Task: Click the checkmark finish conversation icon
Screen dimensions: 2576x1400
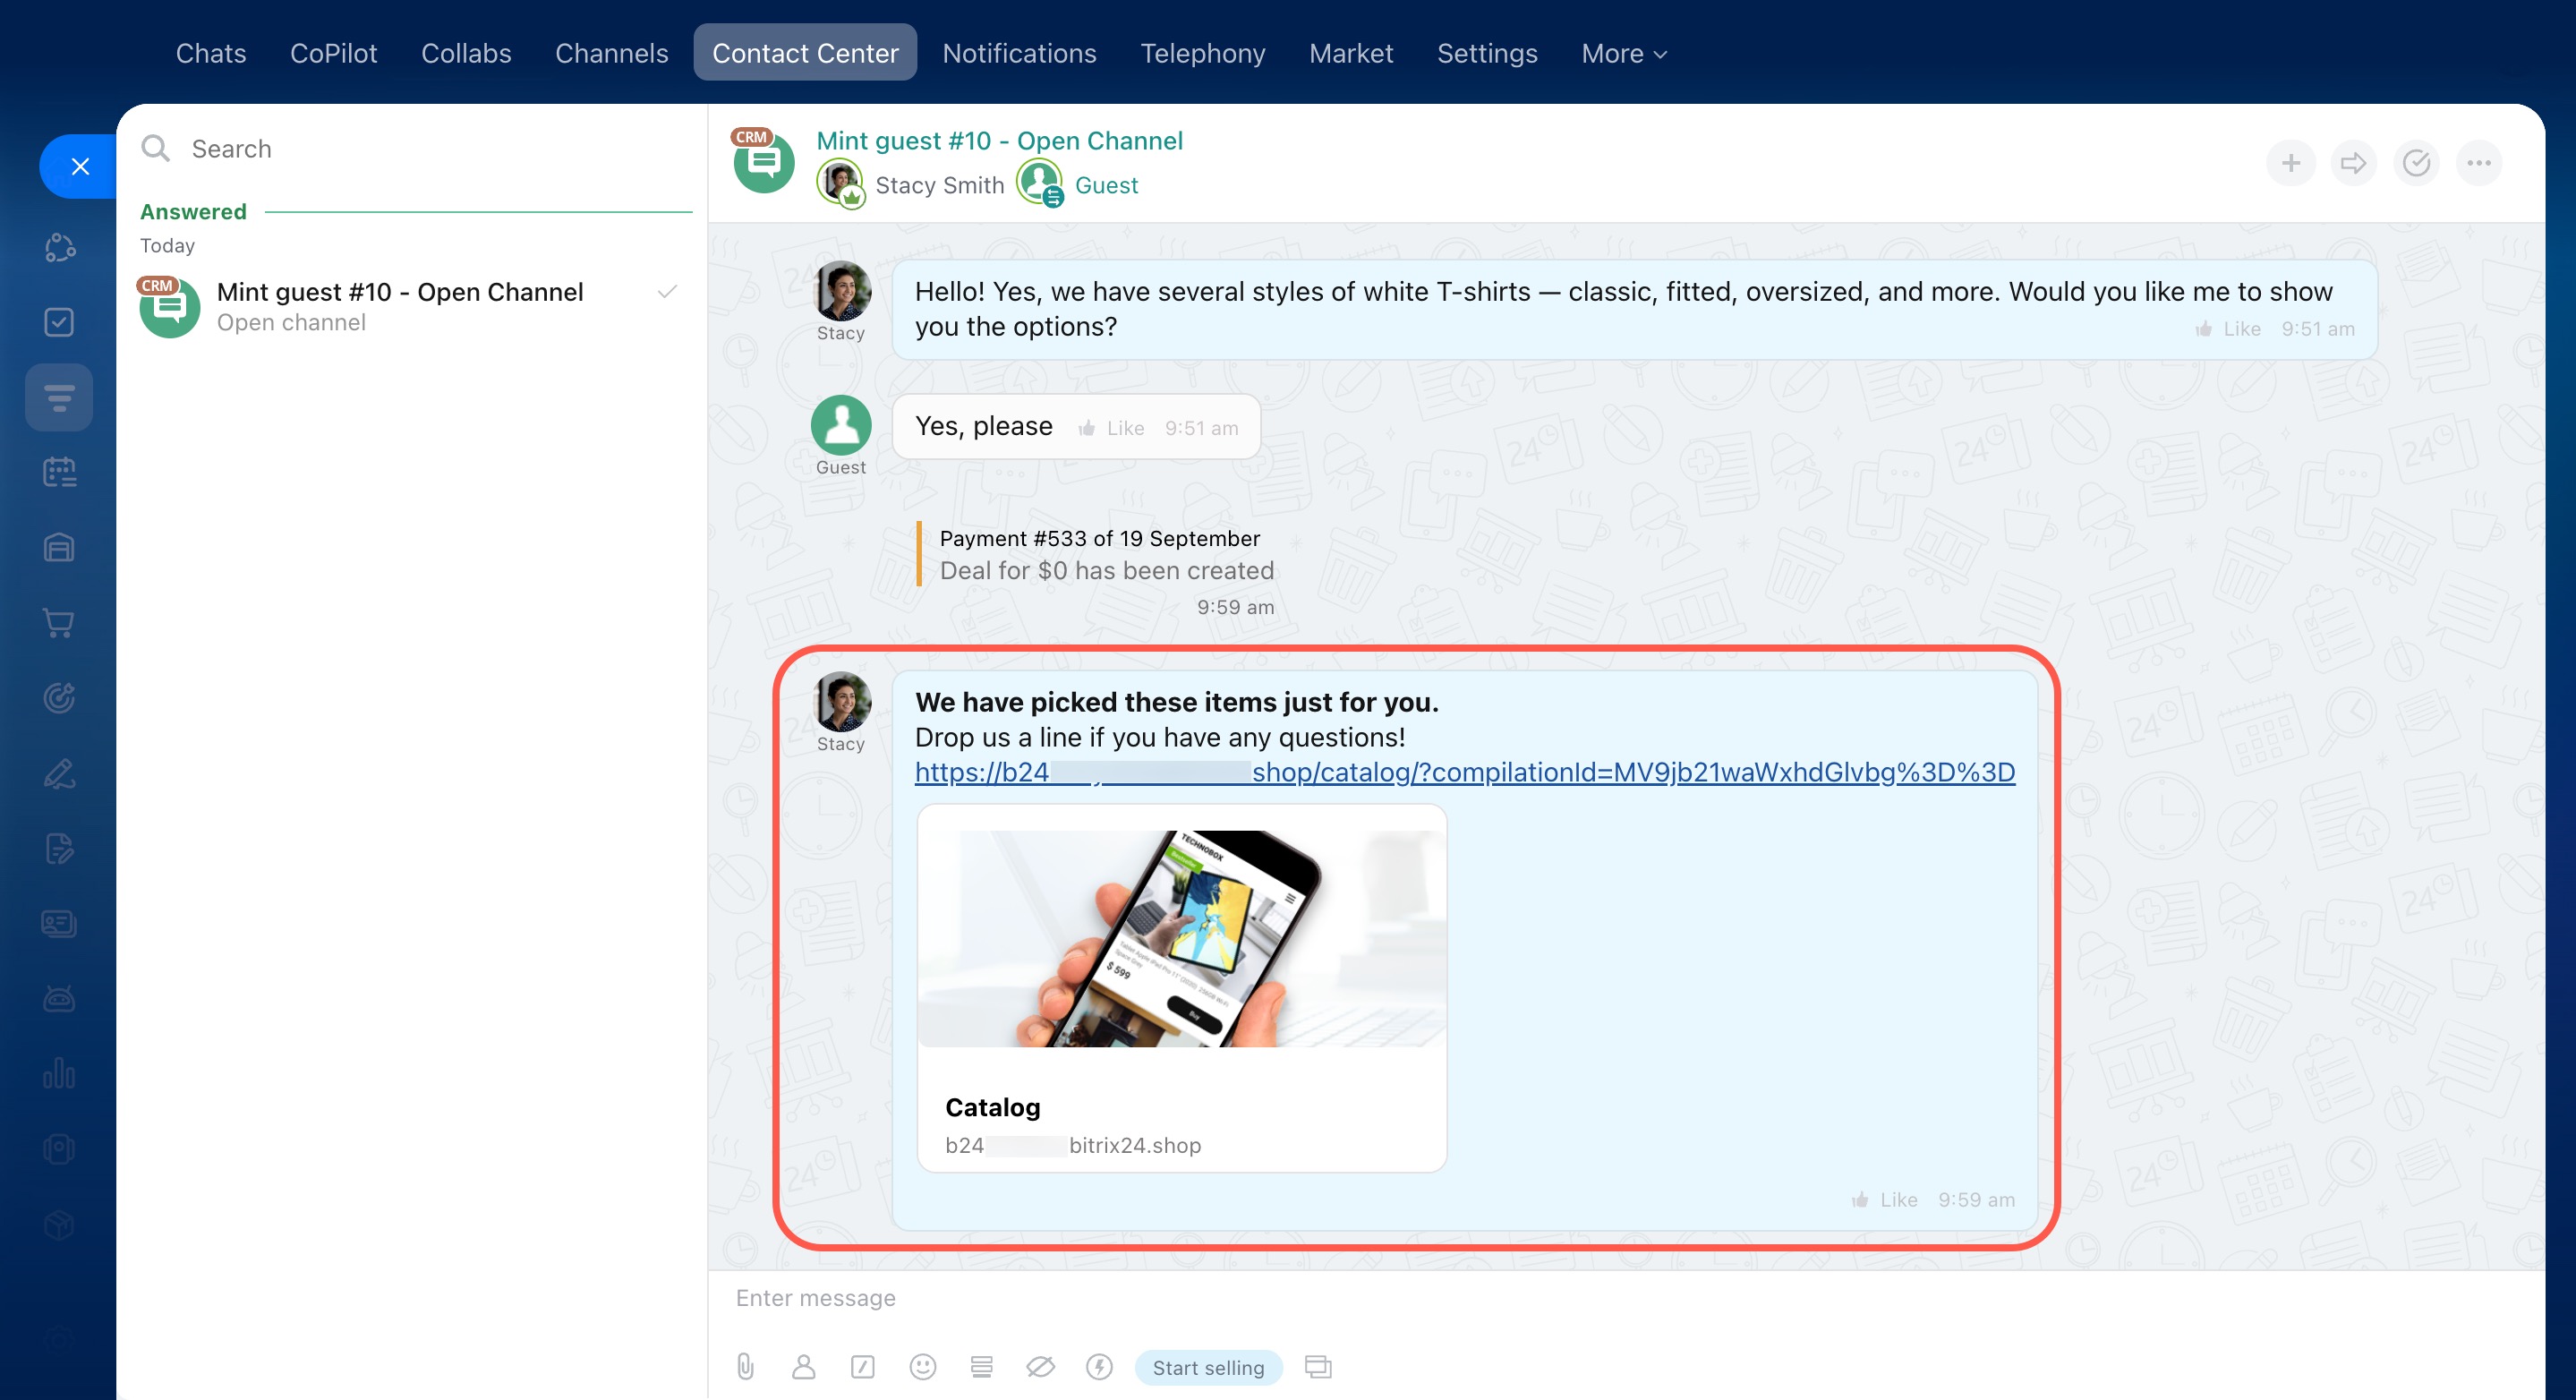Action: point(2416,163)
